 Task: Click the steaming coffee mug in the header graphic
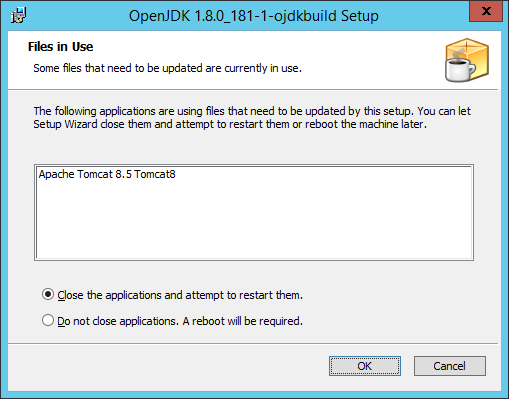[459, 68]
